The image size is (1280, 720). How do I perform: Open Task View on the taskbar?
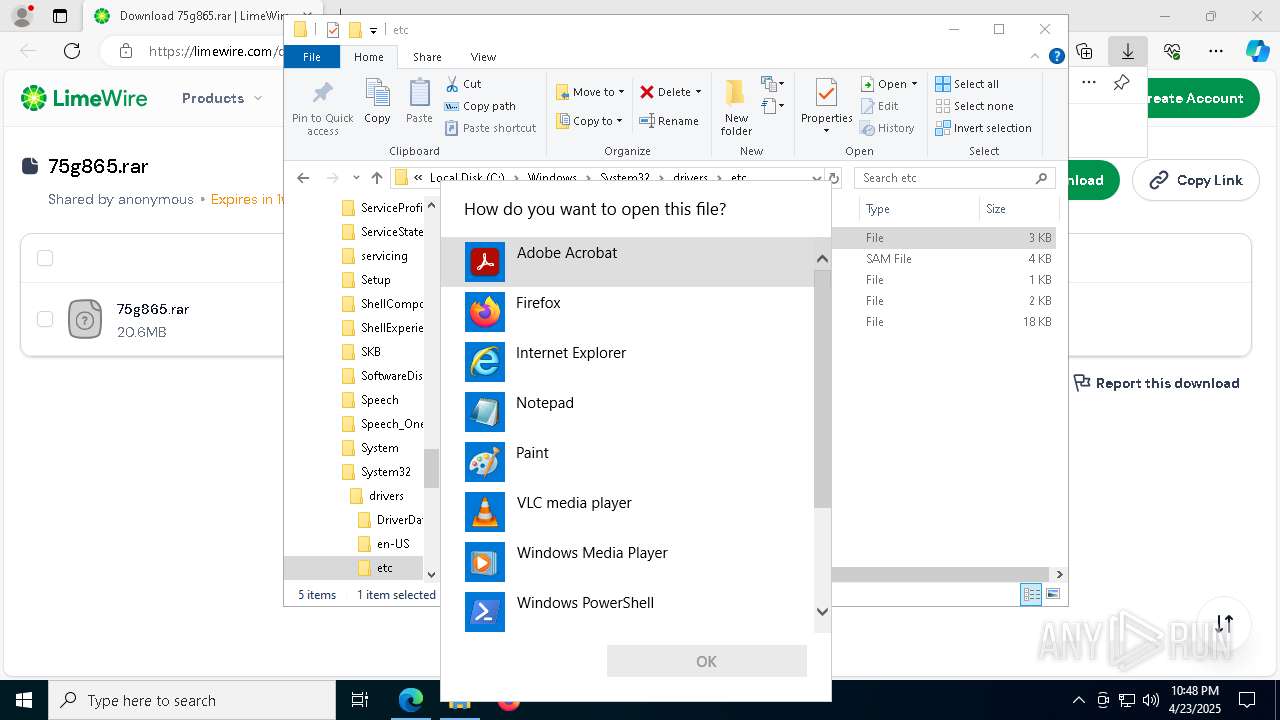coord(360,700)
